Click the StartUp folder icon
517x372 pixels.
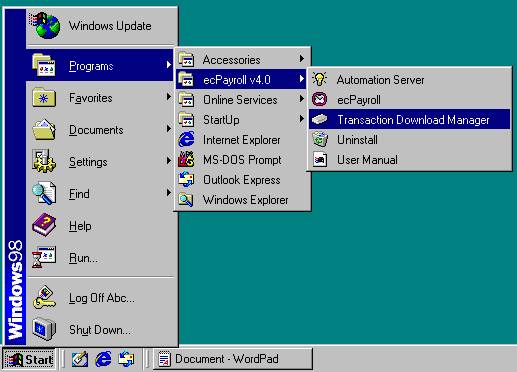point(186,119)
